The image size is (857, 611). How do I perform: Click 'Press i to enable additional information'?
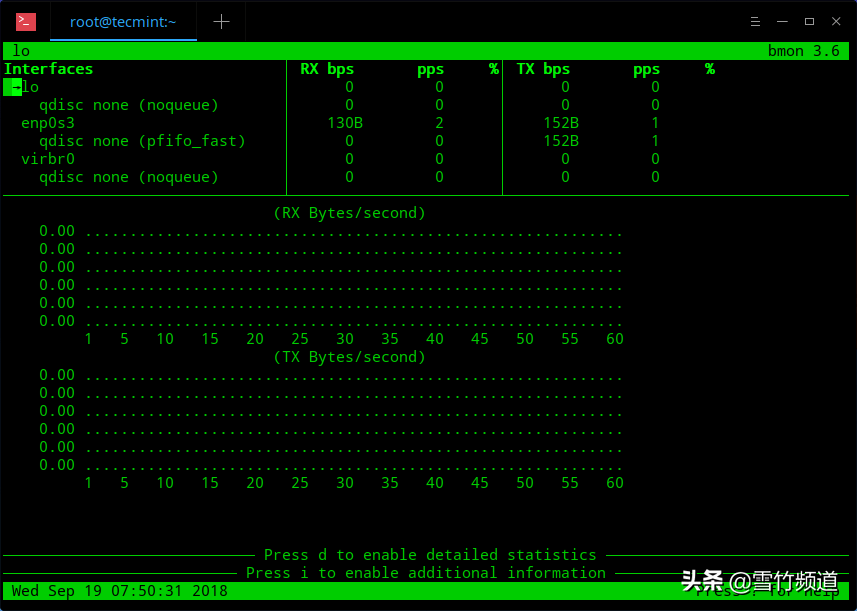(x=426, y=573)
